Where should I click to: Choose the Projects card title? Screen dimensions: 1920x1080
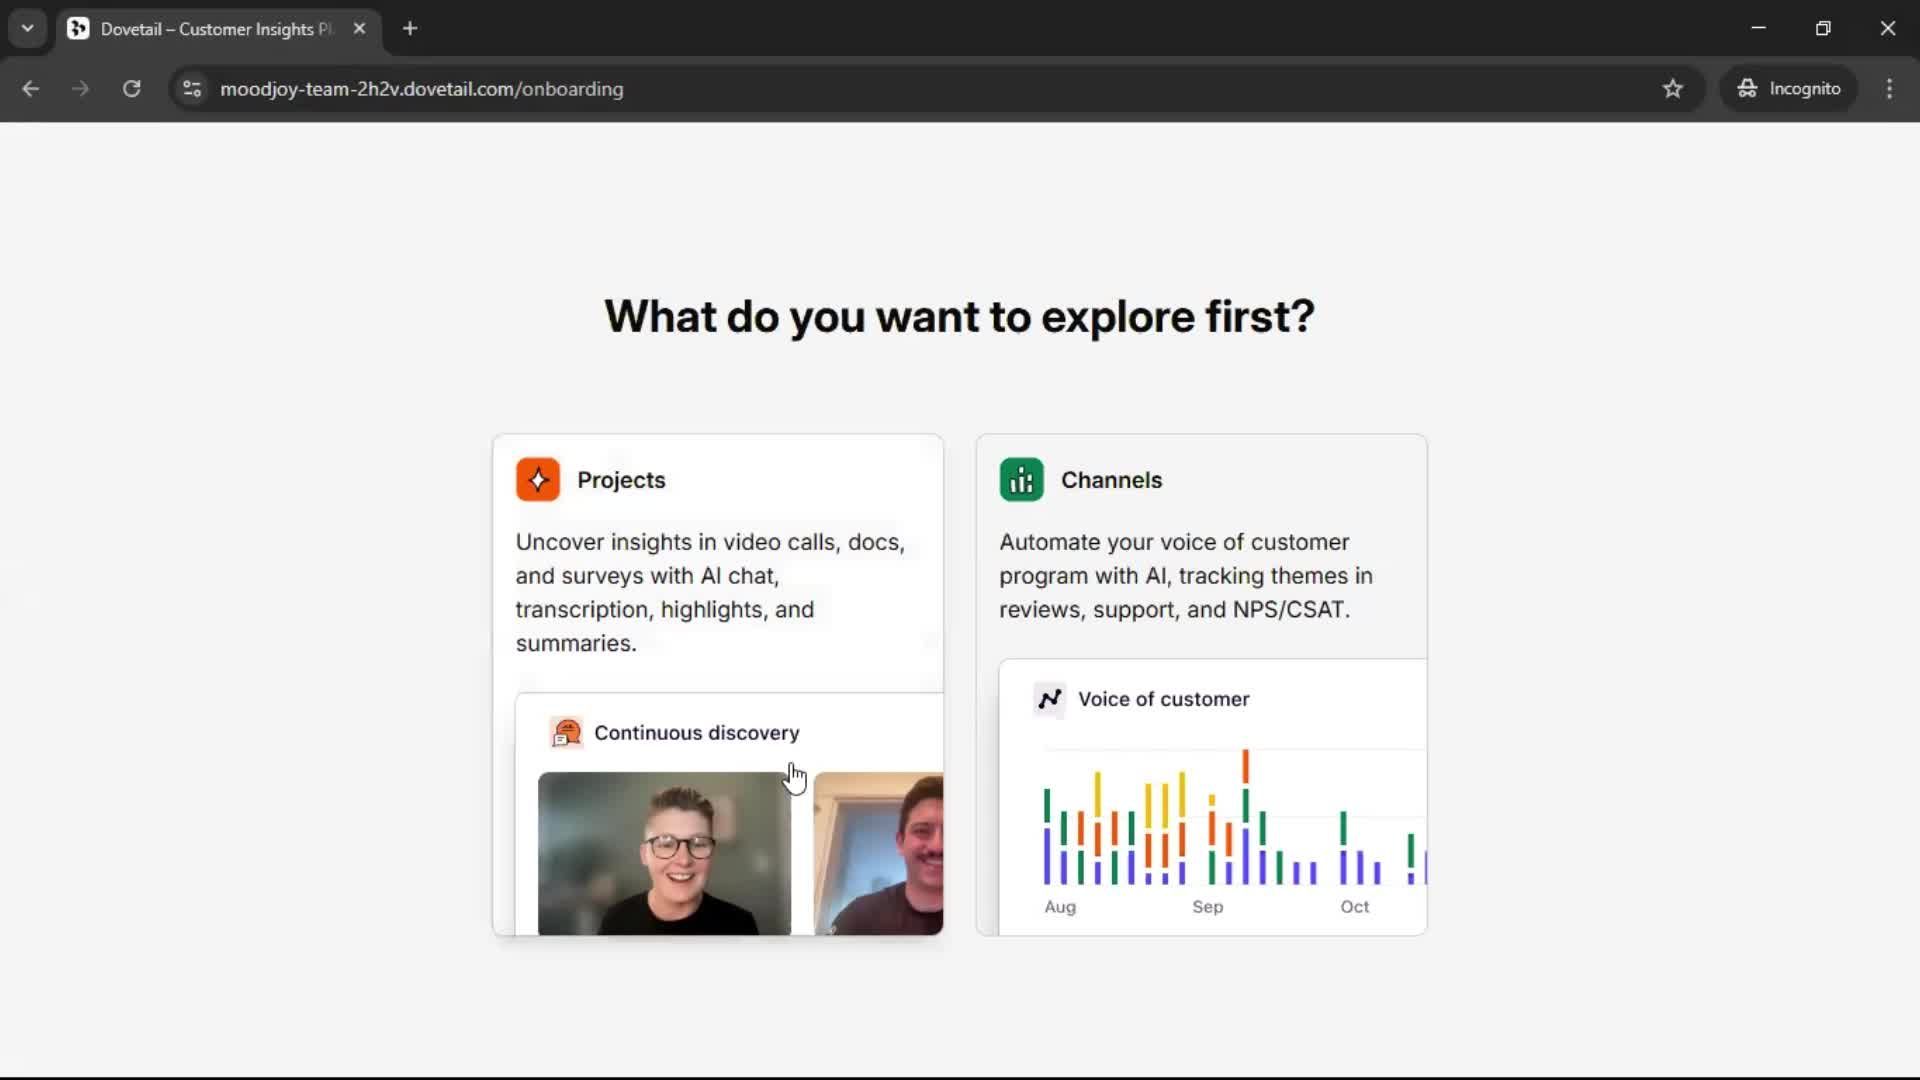coord(621,480)
